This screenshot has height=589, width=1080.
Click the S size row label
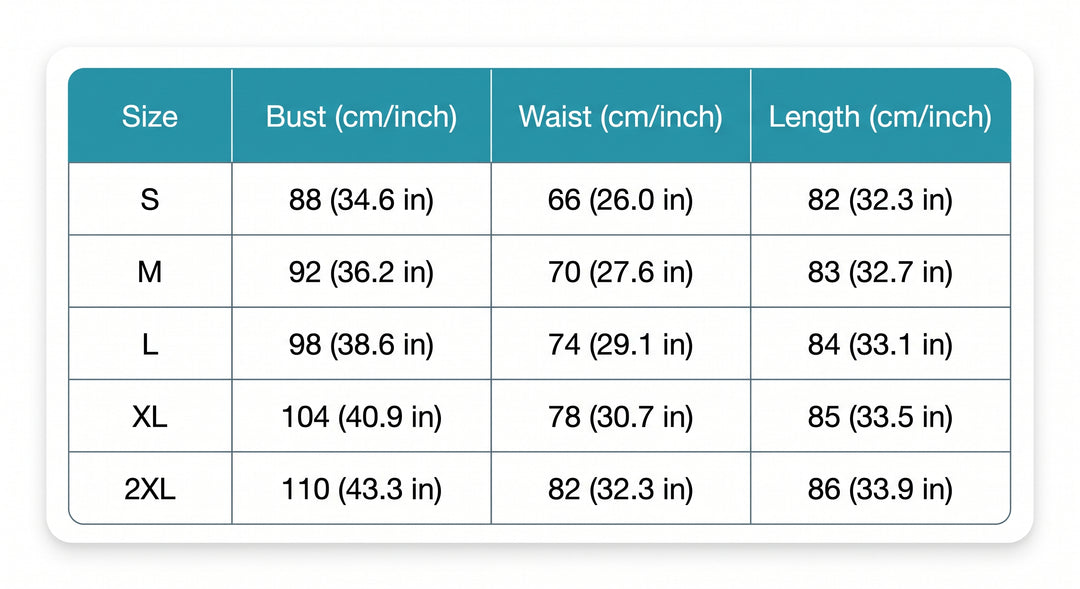[x=150, y=199]
